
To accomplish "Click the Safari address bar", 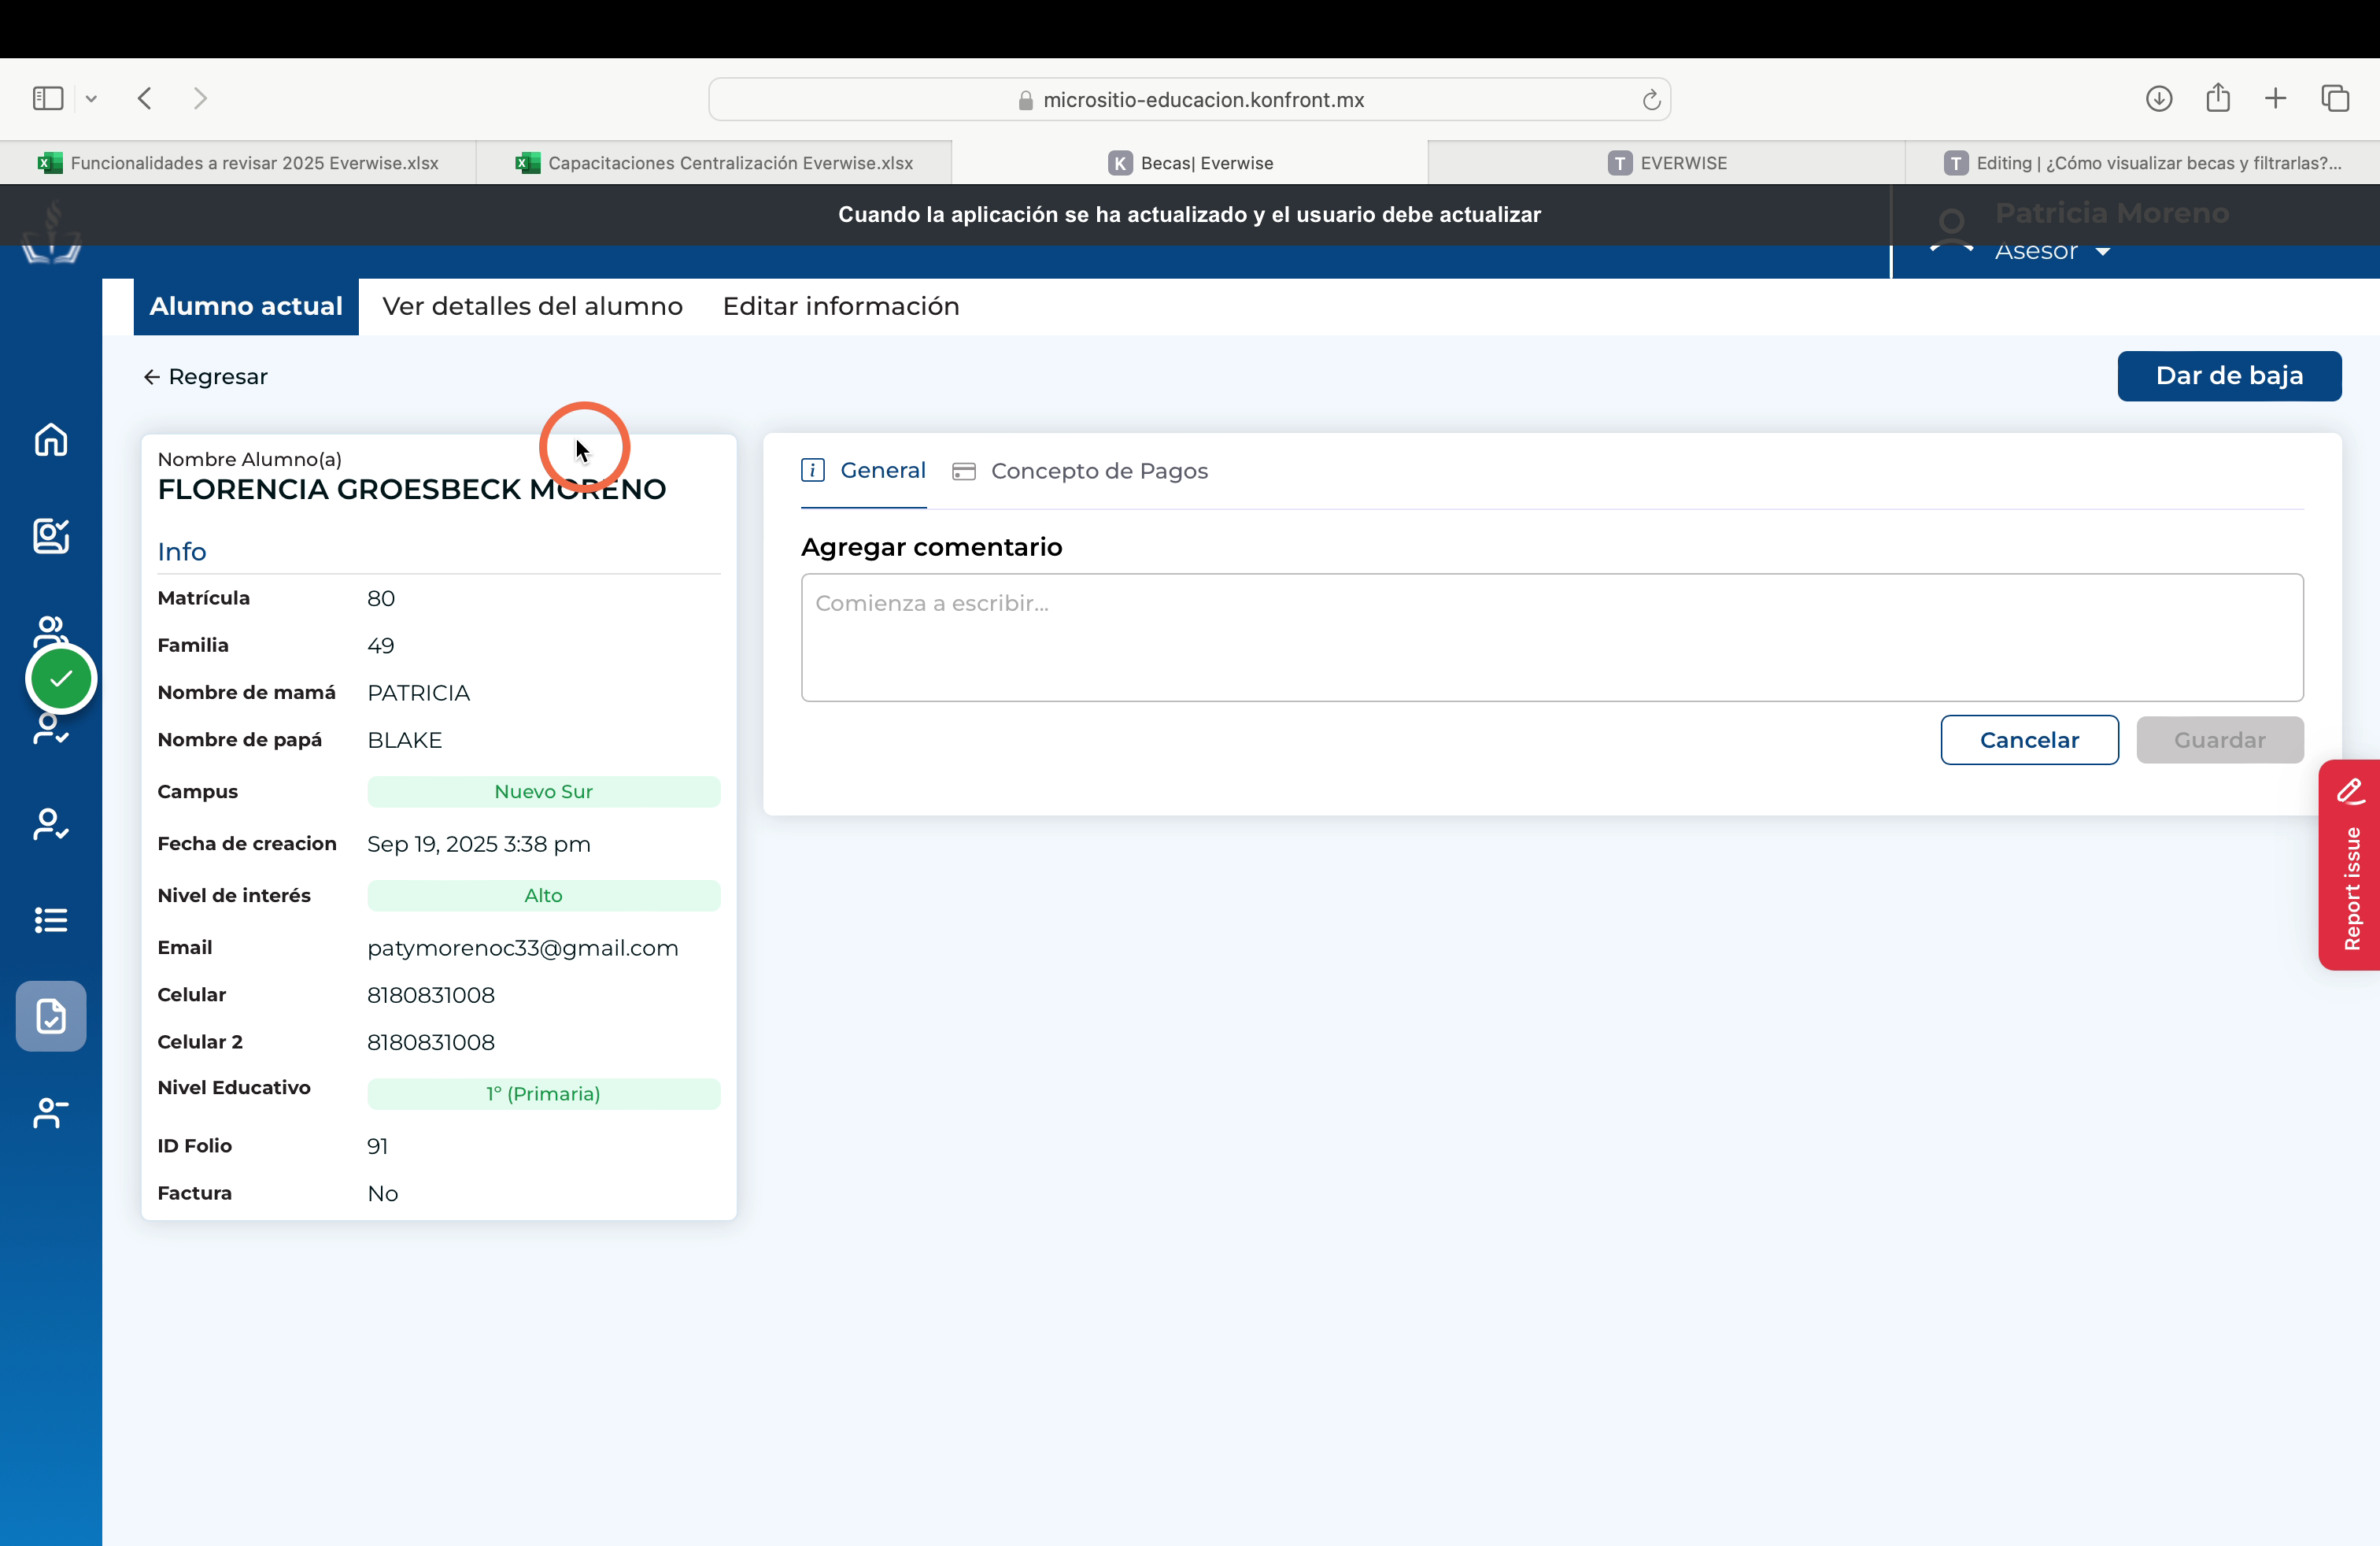I will [1189, 99].
